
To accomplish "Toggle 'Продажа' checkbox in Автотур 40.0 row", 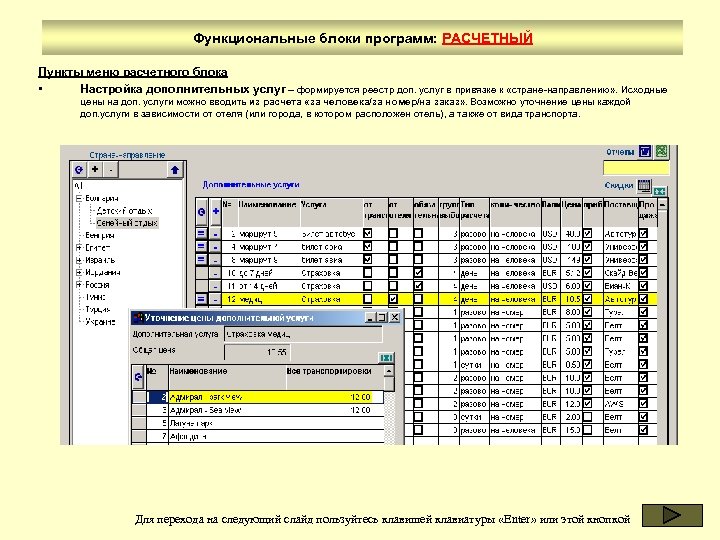I will pyautogui.click(x=643, y=233).
